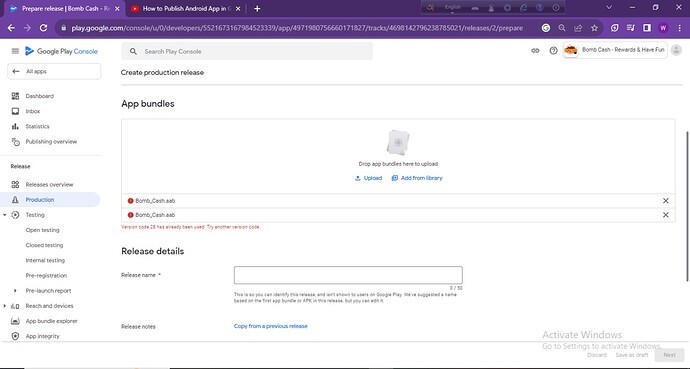This screenshot has width=690, height=369.
Task: Click the Release name input field
Action: pos(348,275)
